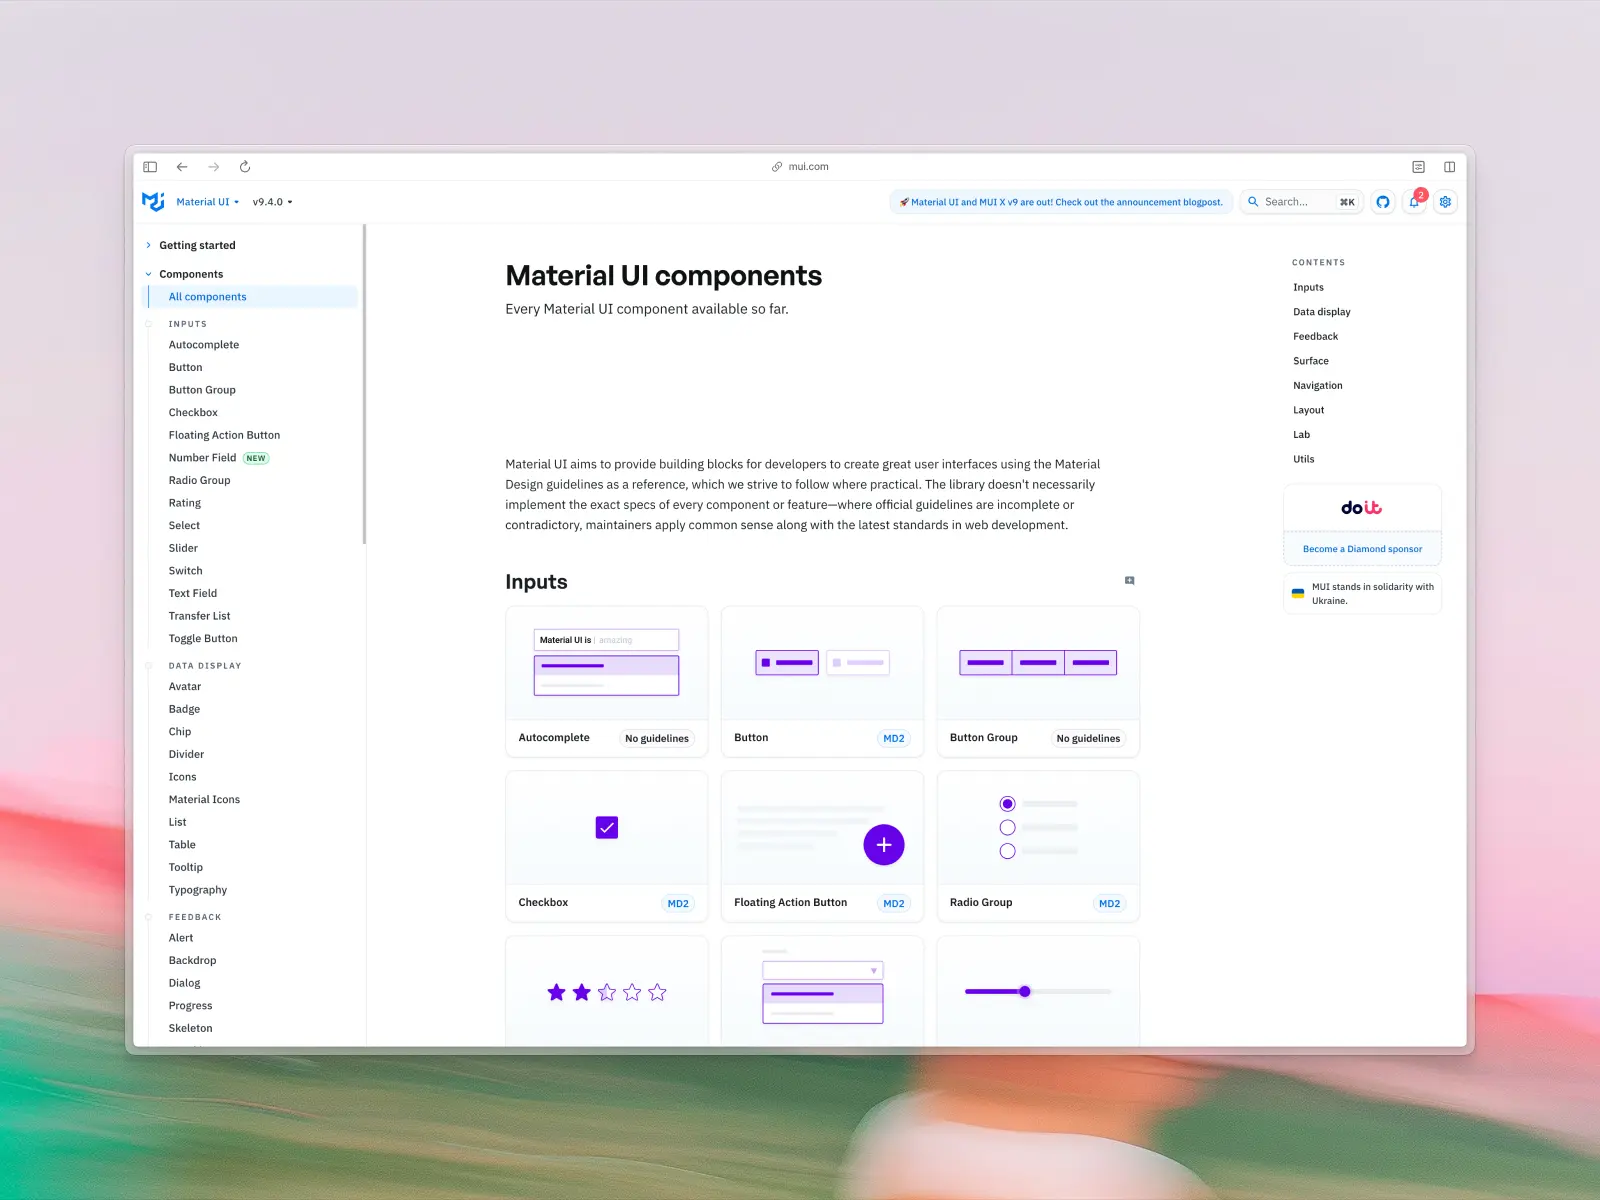Open the Floating Action Button card

coord(822,847)
